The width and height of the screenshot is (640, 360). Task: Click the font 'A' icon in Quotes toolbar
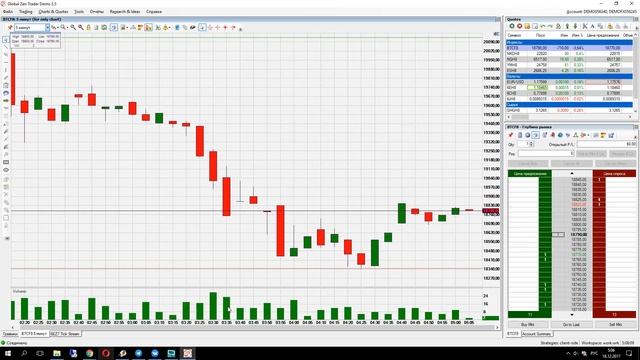coord(592,26)
